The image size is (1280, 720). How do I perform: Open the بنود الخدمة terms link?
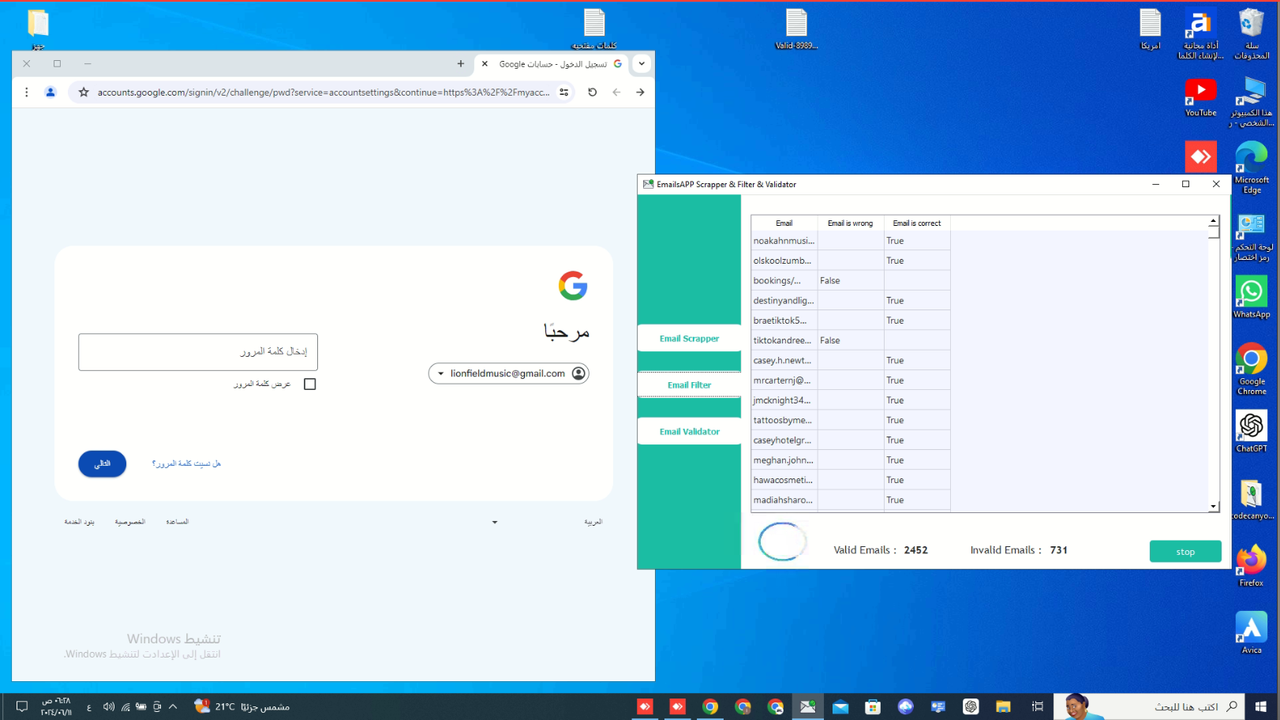[x=79, y=522]
